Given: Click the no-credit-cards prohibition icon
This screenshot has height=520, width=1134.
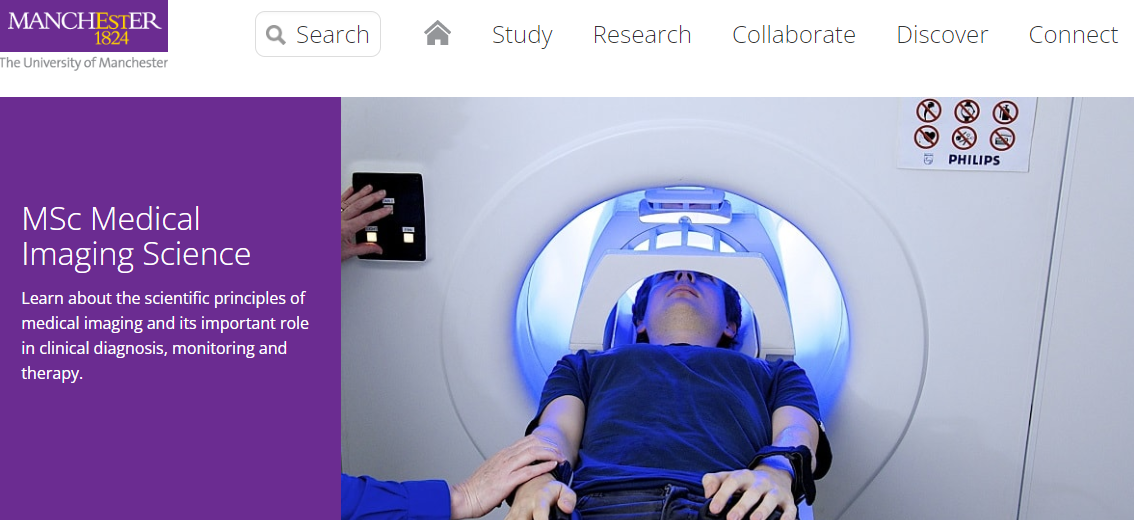Looking at the screenshot, I should 1002,139.
